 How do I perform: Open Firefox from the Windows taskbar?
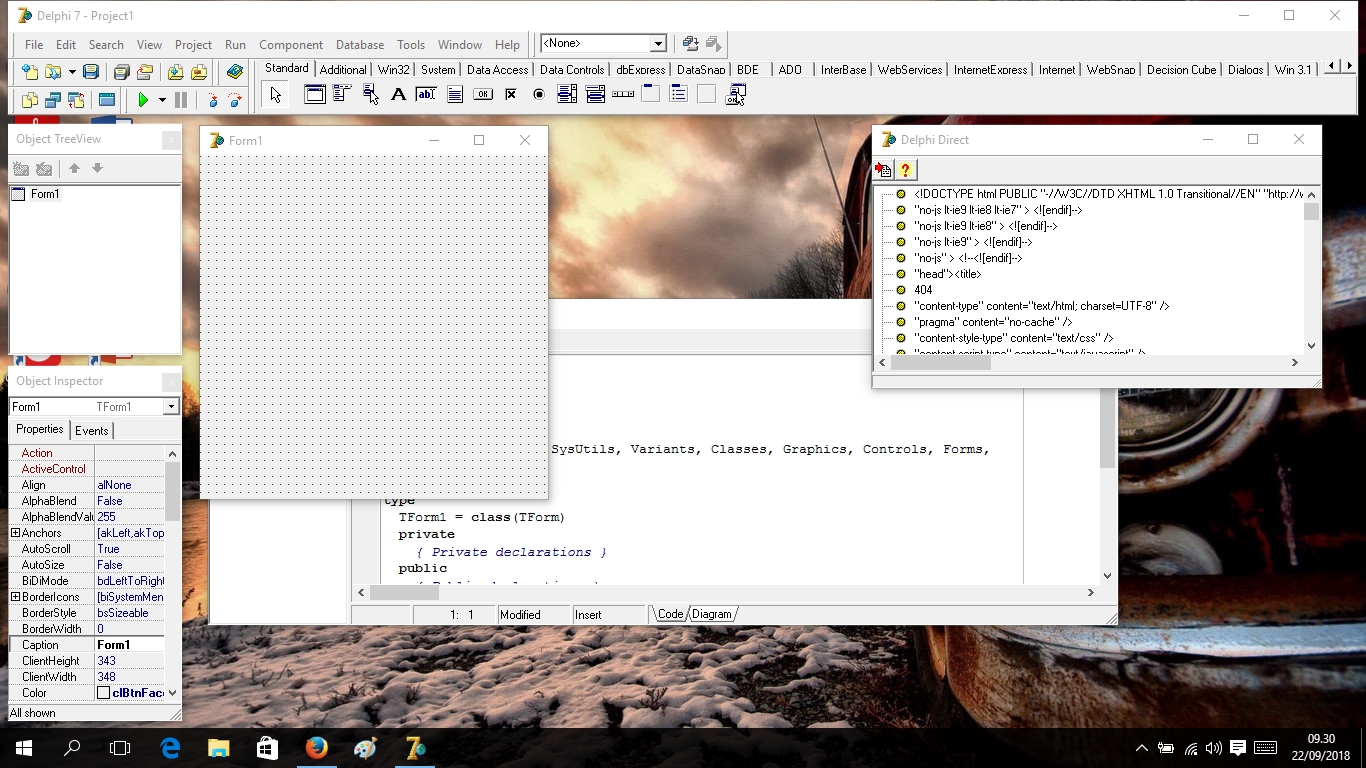[x=316, y=747]
